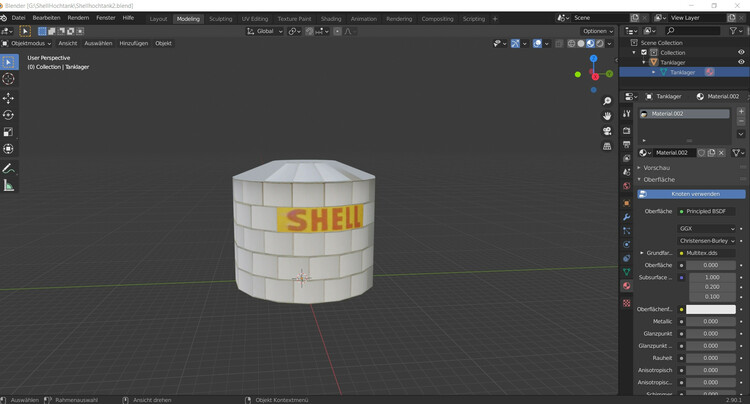Open the Bearbeiten menu
This screenshot has height=404, width=750.
(x=46, y=18)
